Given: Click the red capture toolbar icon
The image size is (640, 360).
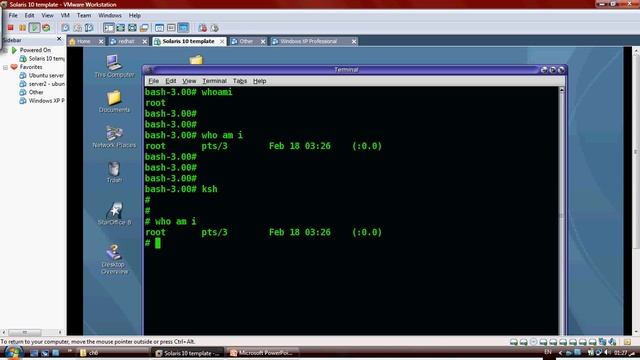Looking at the screenshot, I should pos(202,28).
